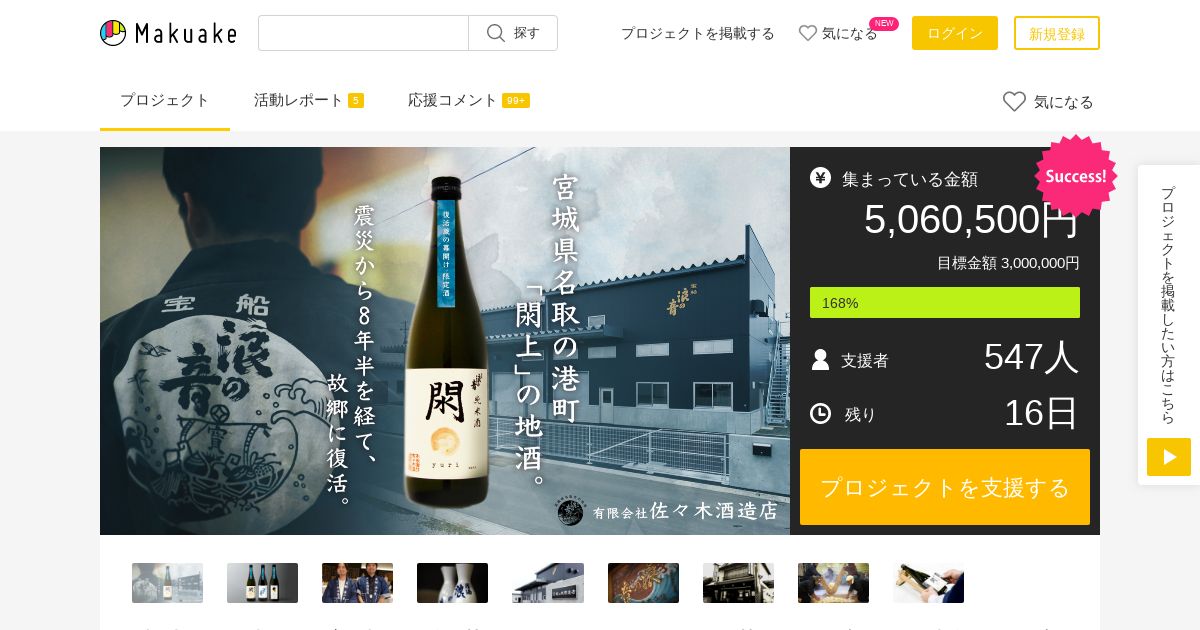The image size is (1200, 630).
Task: Click the main project banner image
Action: [445, 341]
